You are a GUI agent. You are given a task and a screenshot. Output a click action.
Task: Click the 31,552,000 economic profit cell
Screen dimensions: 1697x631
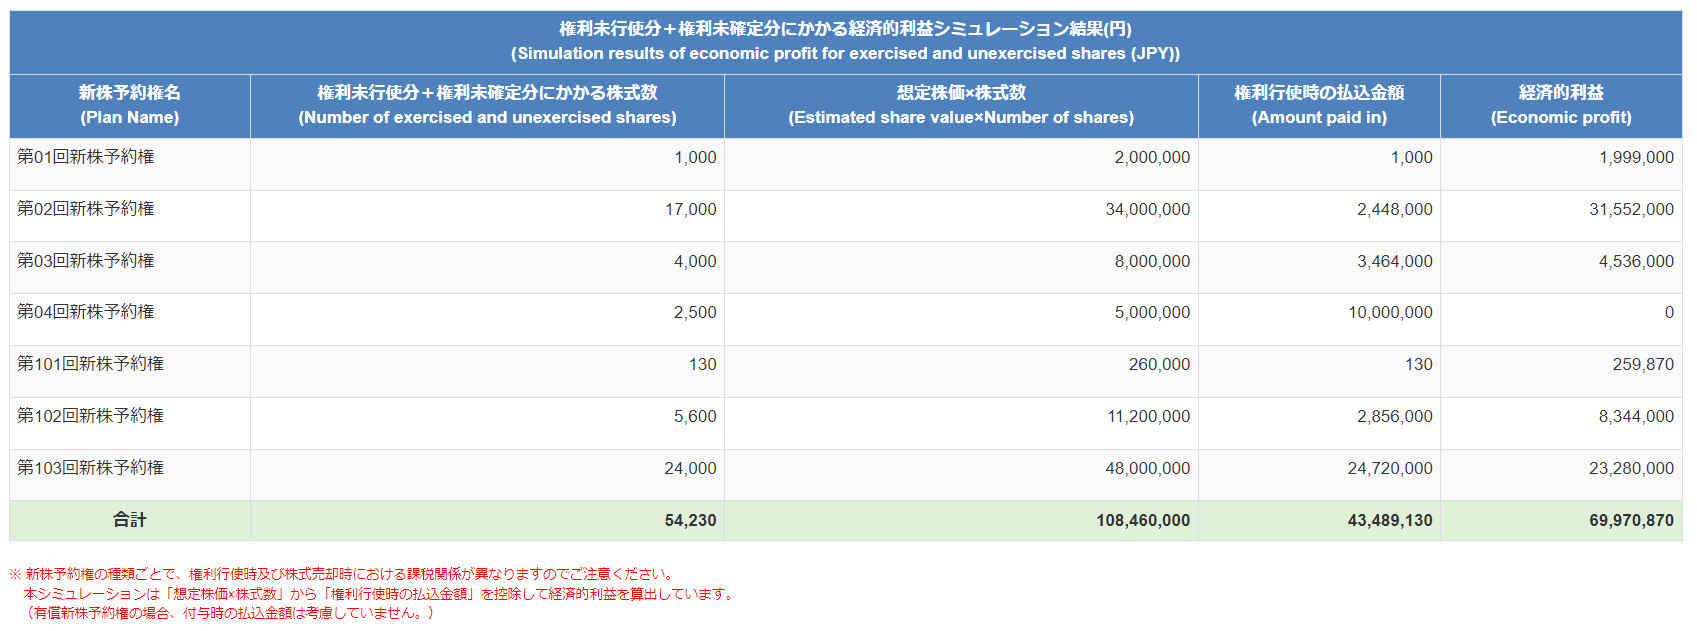pos(1631,210)
